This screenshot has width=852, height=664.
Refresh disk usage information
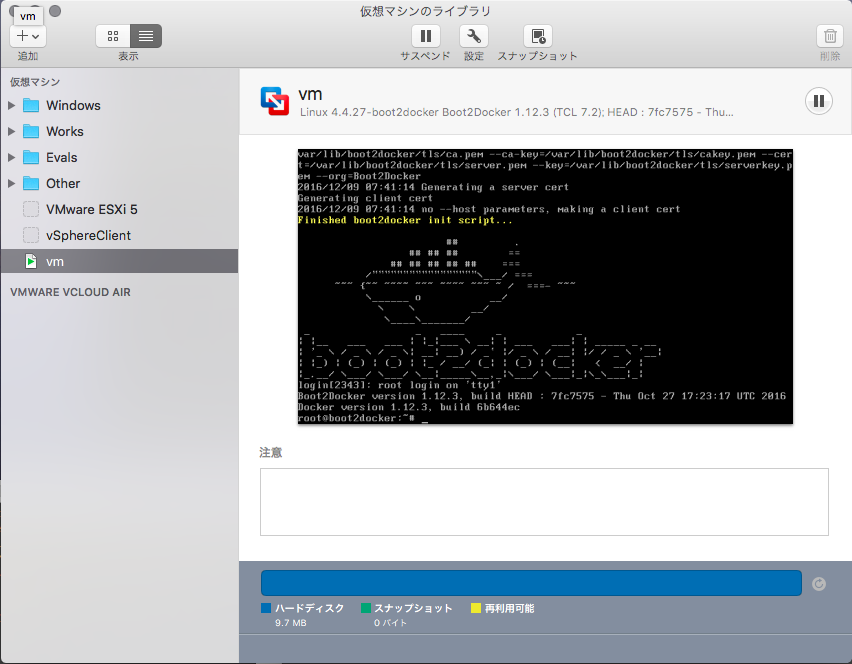(819, 584)
